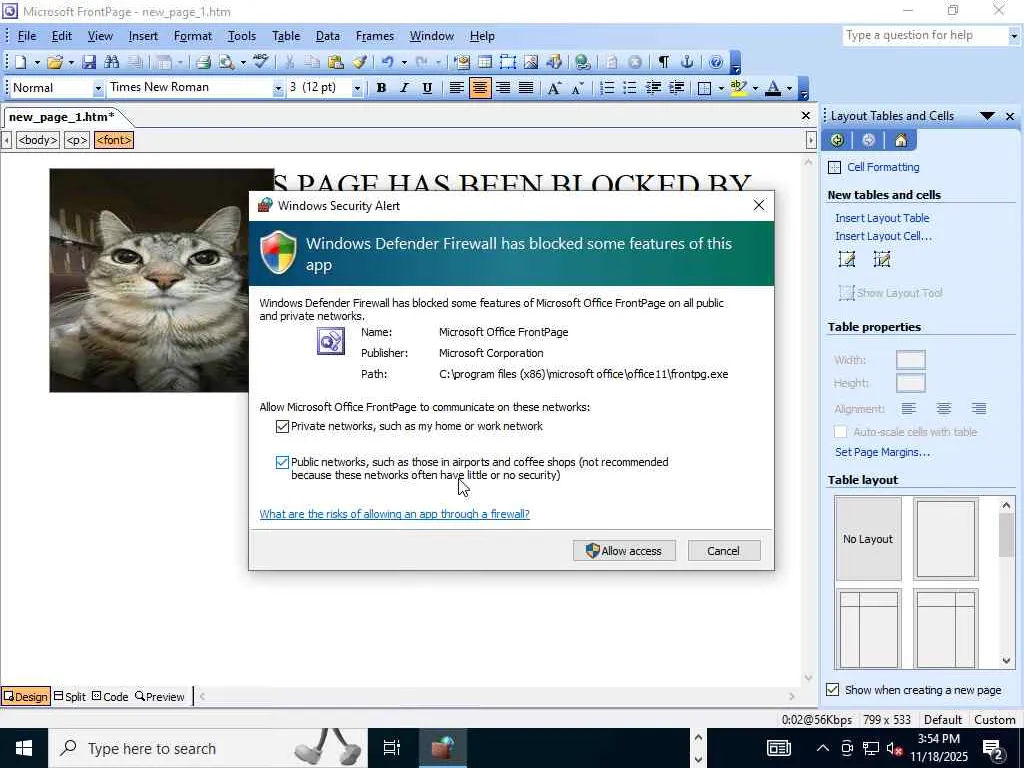
Task: Click Set Page Margins link
Action: pos(882,452)
